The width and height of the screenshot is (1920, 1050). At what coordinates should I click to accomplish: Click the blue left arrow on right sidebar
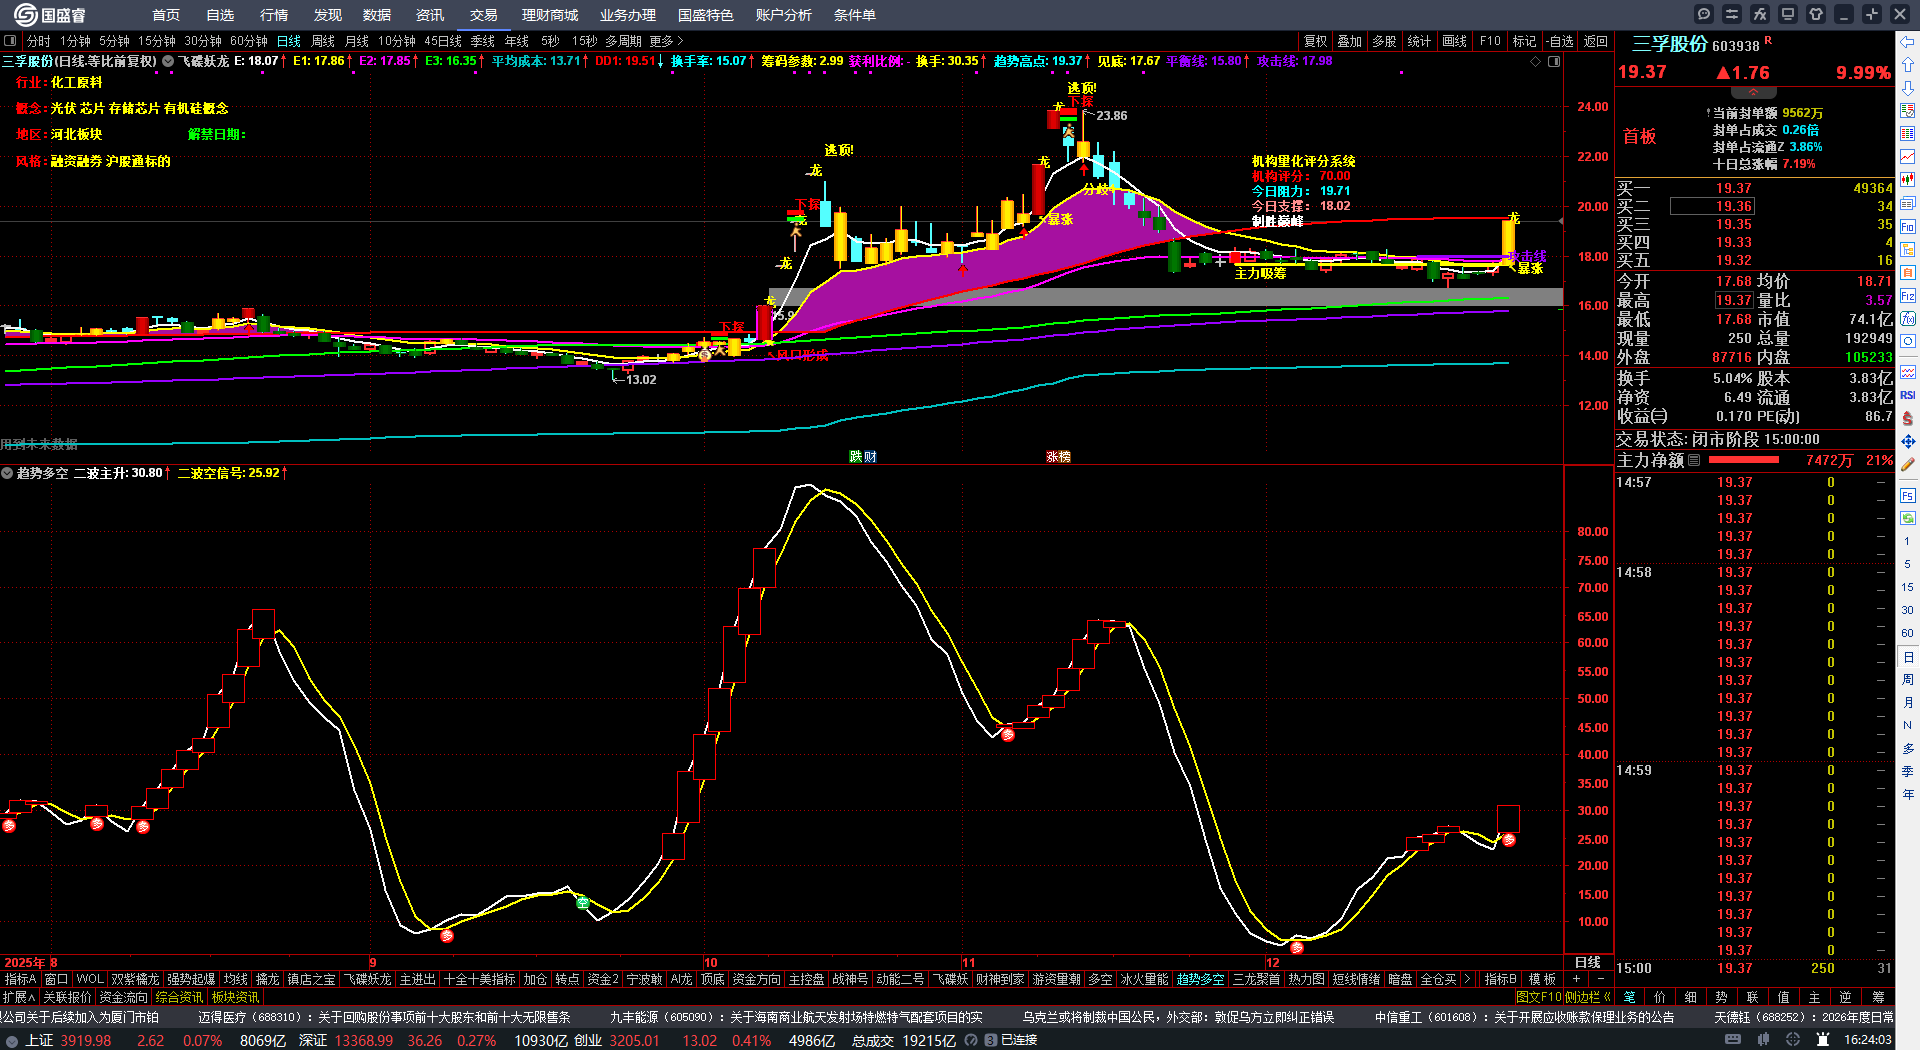pyautogui.click(x=1908, y=42)
